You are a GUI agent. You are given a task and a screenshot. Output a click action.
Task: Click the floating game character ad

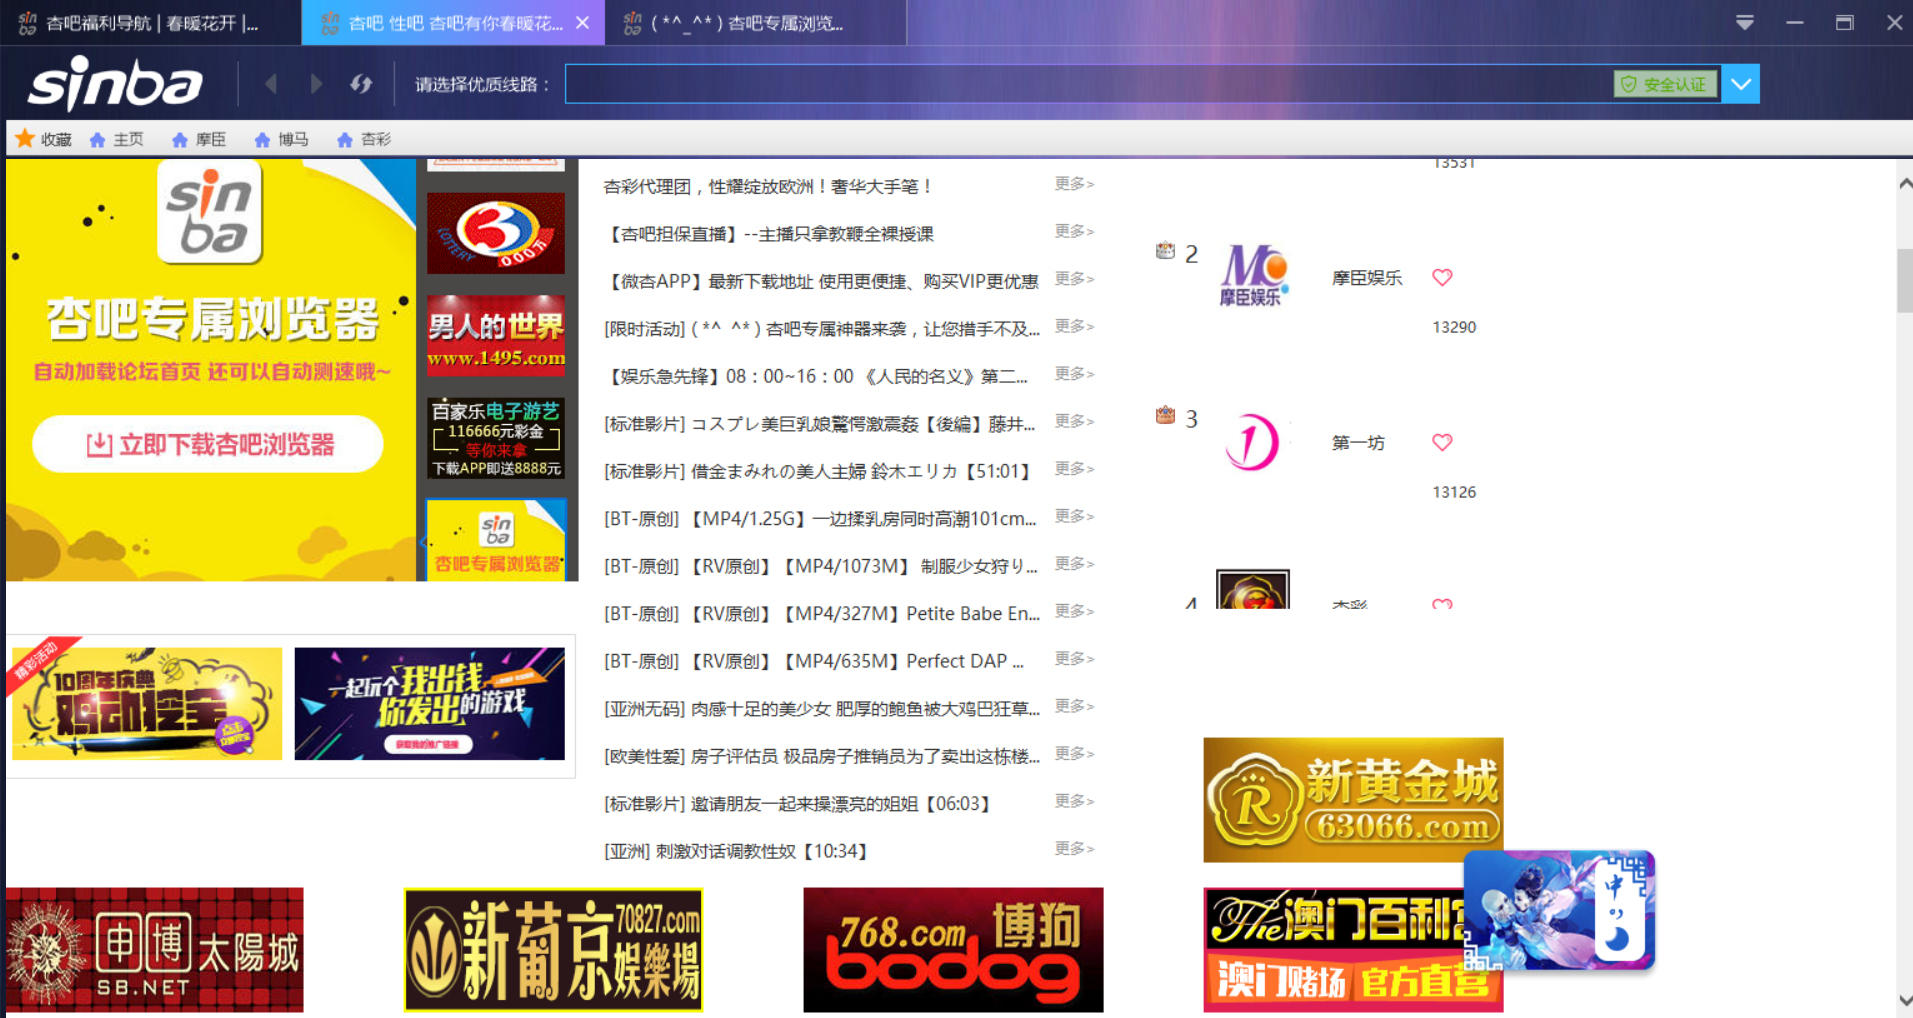(1559, 910)
